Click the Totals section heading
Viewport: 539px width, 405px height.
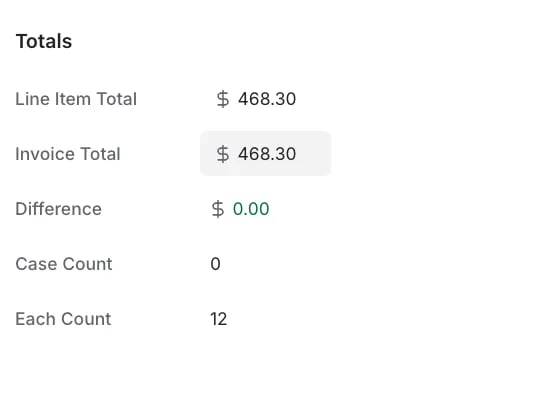pyautogui.click(x=44, y=41)
